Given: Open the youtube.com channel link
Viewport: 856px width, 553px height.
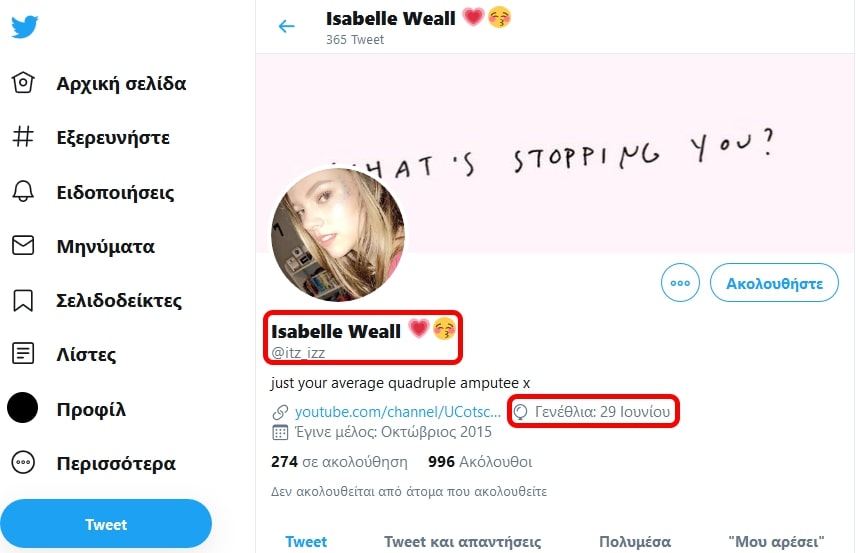Looking at the screenshot, I should coord(397,412).
